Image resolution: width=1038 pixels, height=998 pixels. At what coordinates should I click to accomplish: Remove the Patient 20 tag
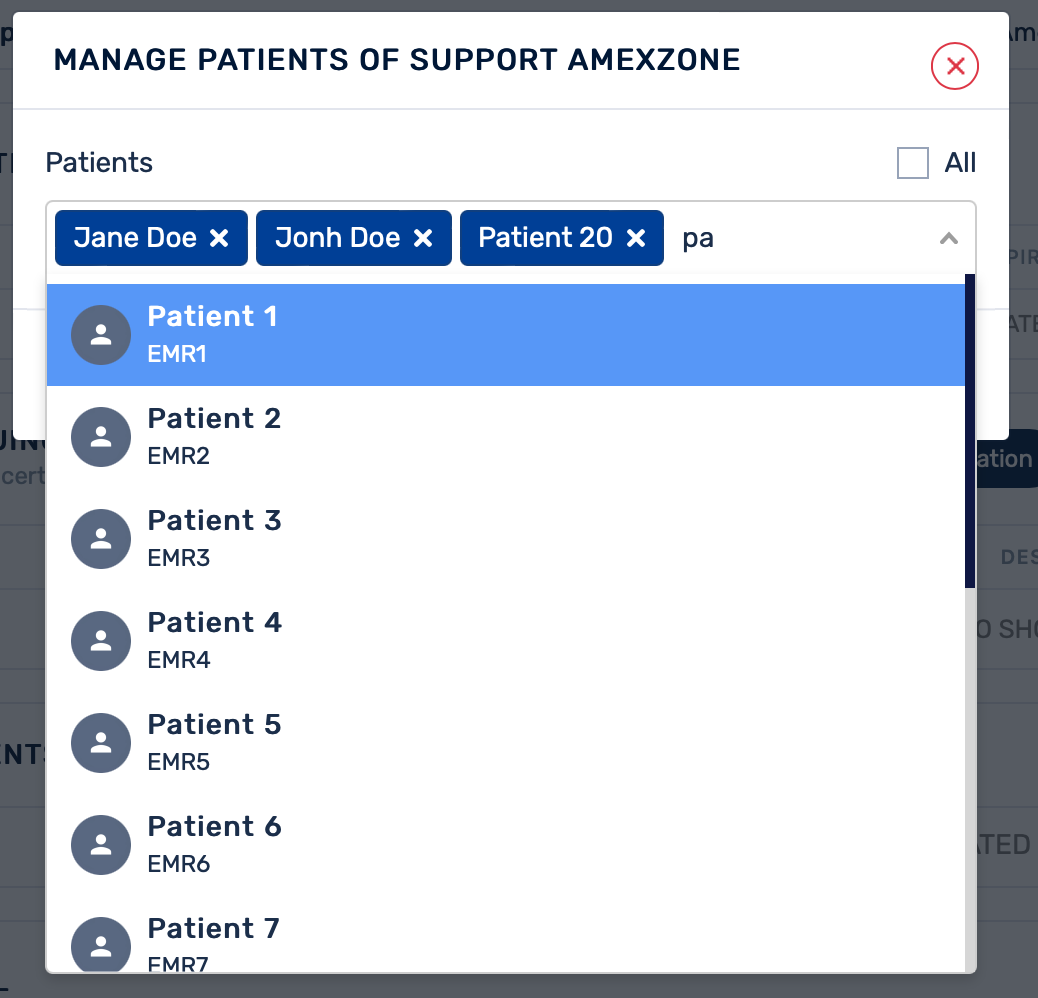pos(635,238)
